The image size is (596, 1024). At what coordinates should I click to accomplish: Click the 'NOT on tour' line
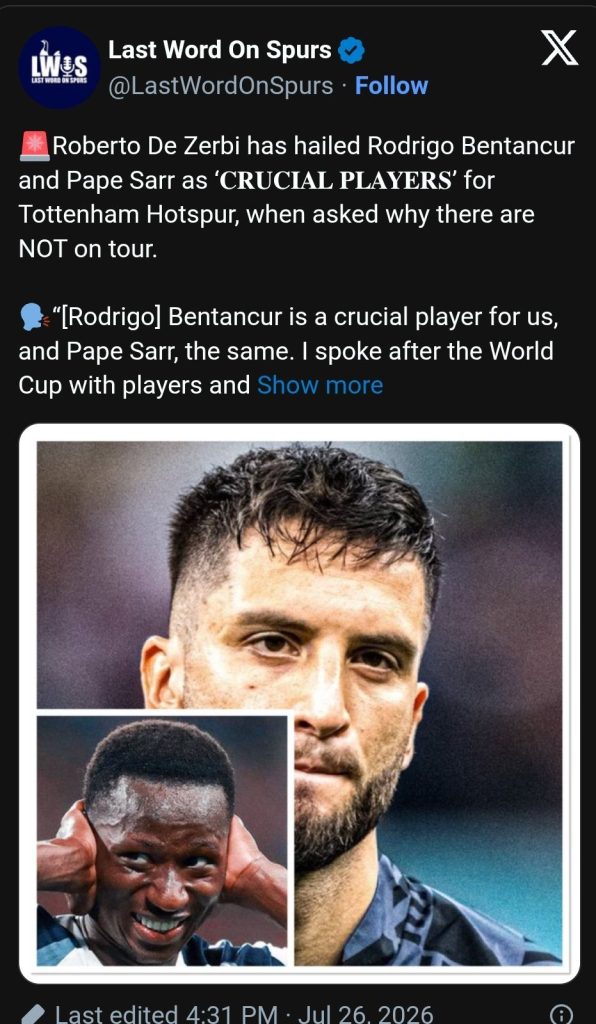pos(87,249)
